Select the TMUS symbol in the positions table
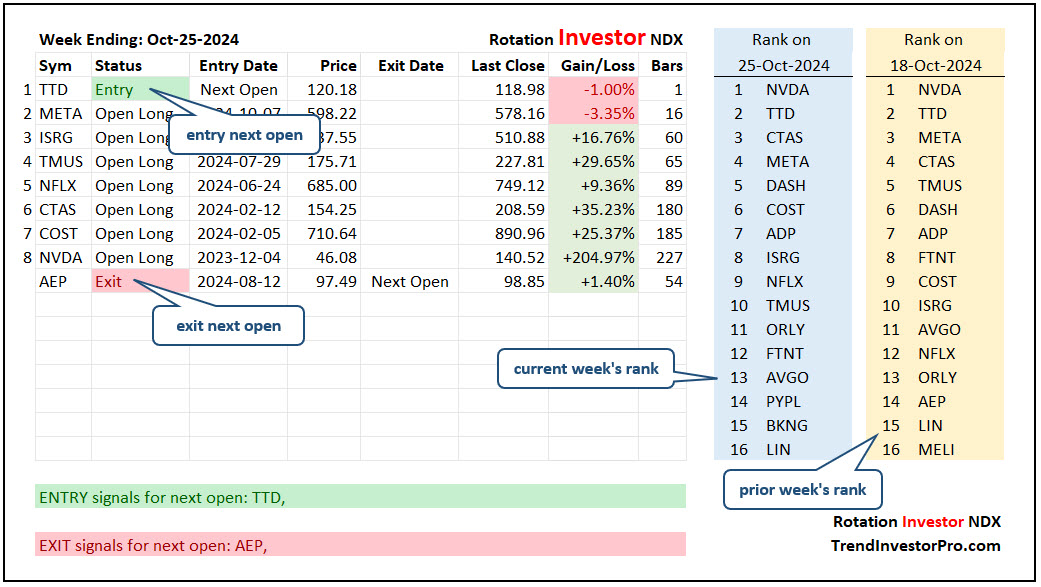 pos(61,161)
